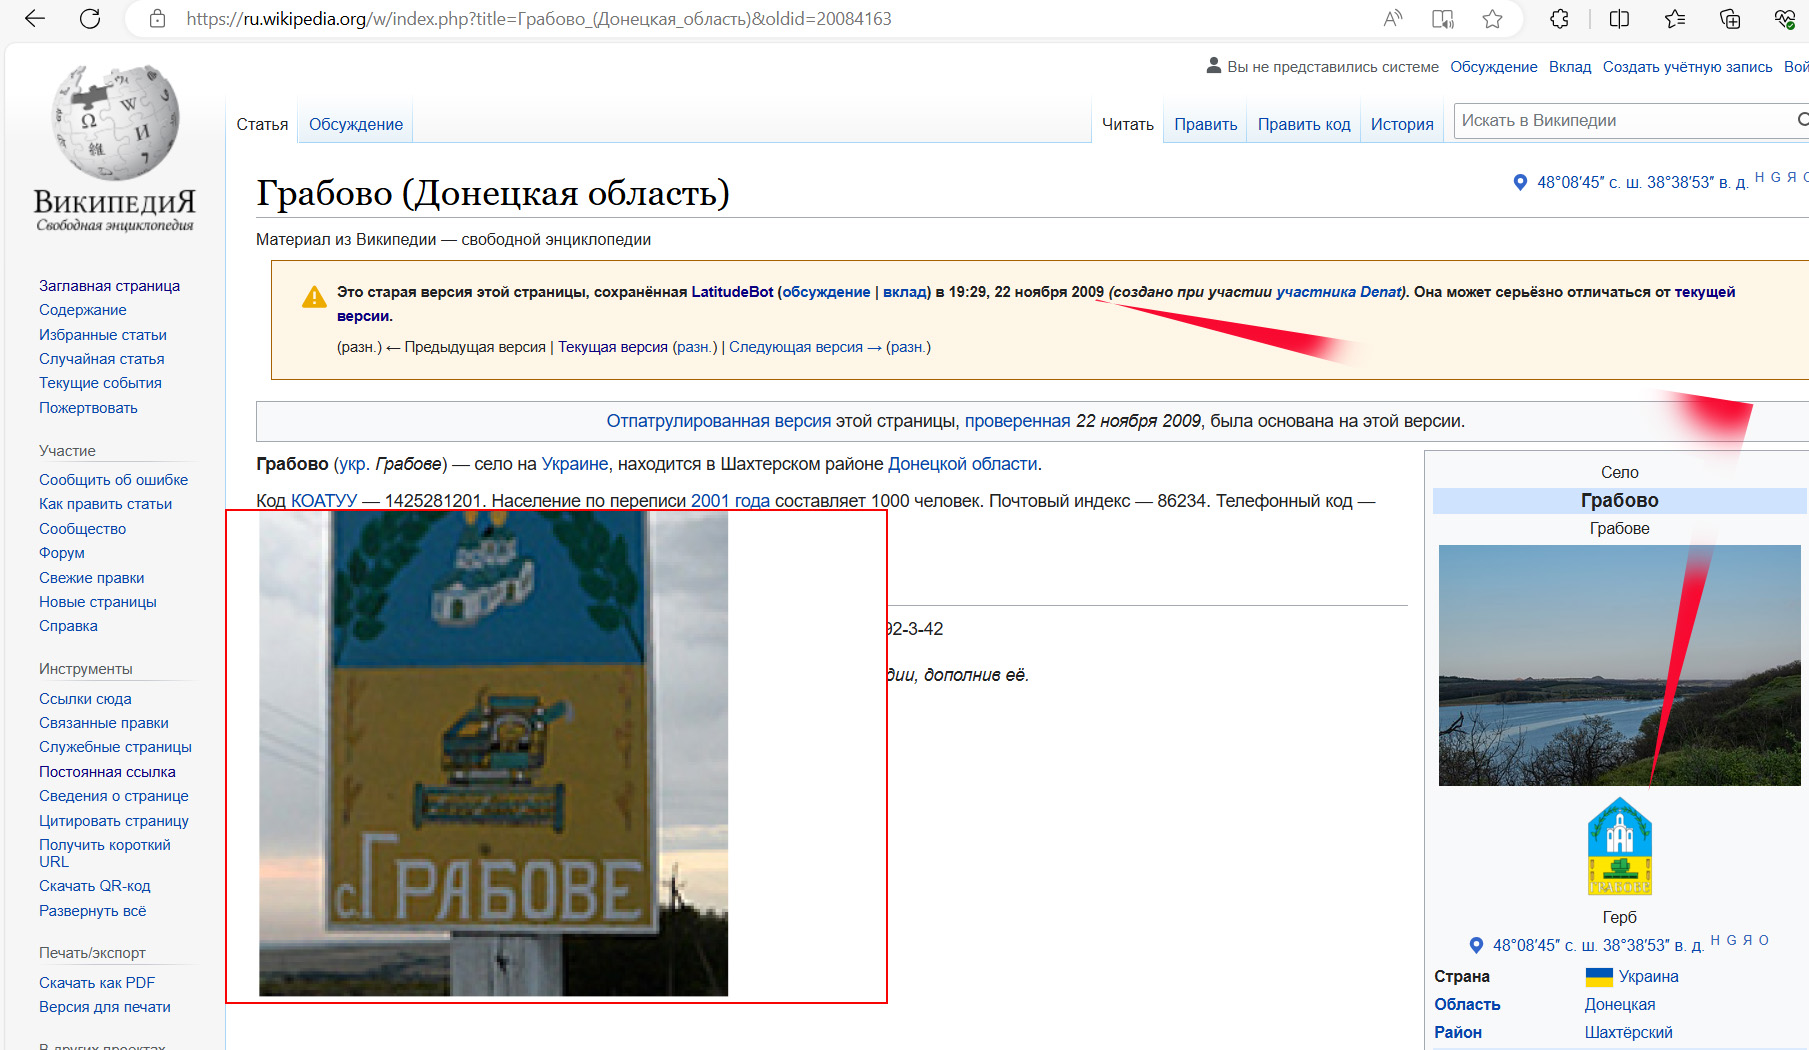Open favorites list icon
Screen dimensions: 1809x1050
[x=1675, y=18]
